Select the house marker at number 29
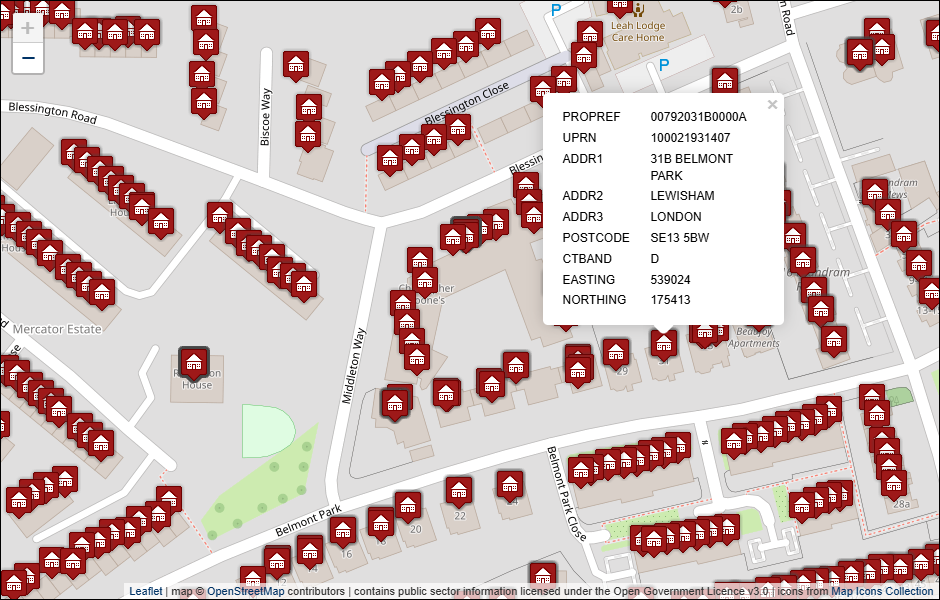 click(617, 351)
